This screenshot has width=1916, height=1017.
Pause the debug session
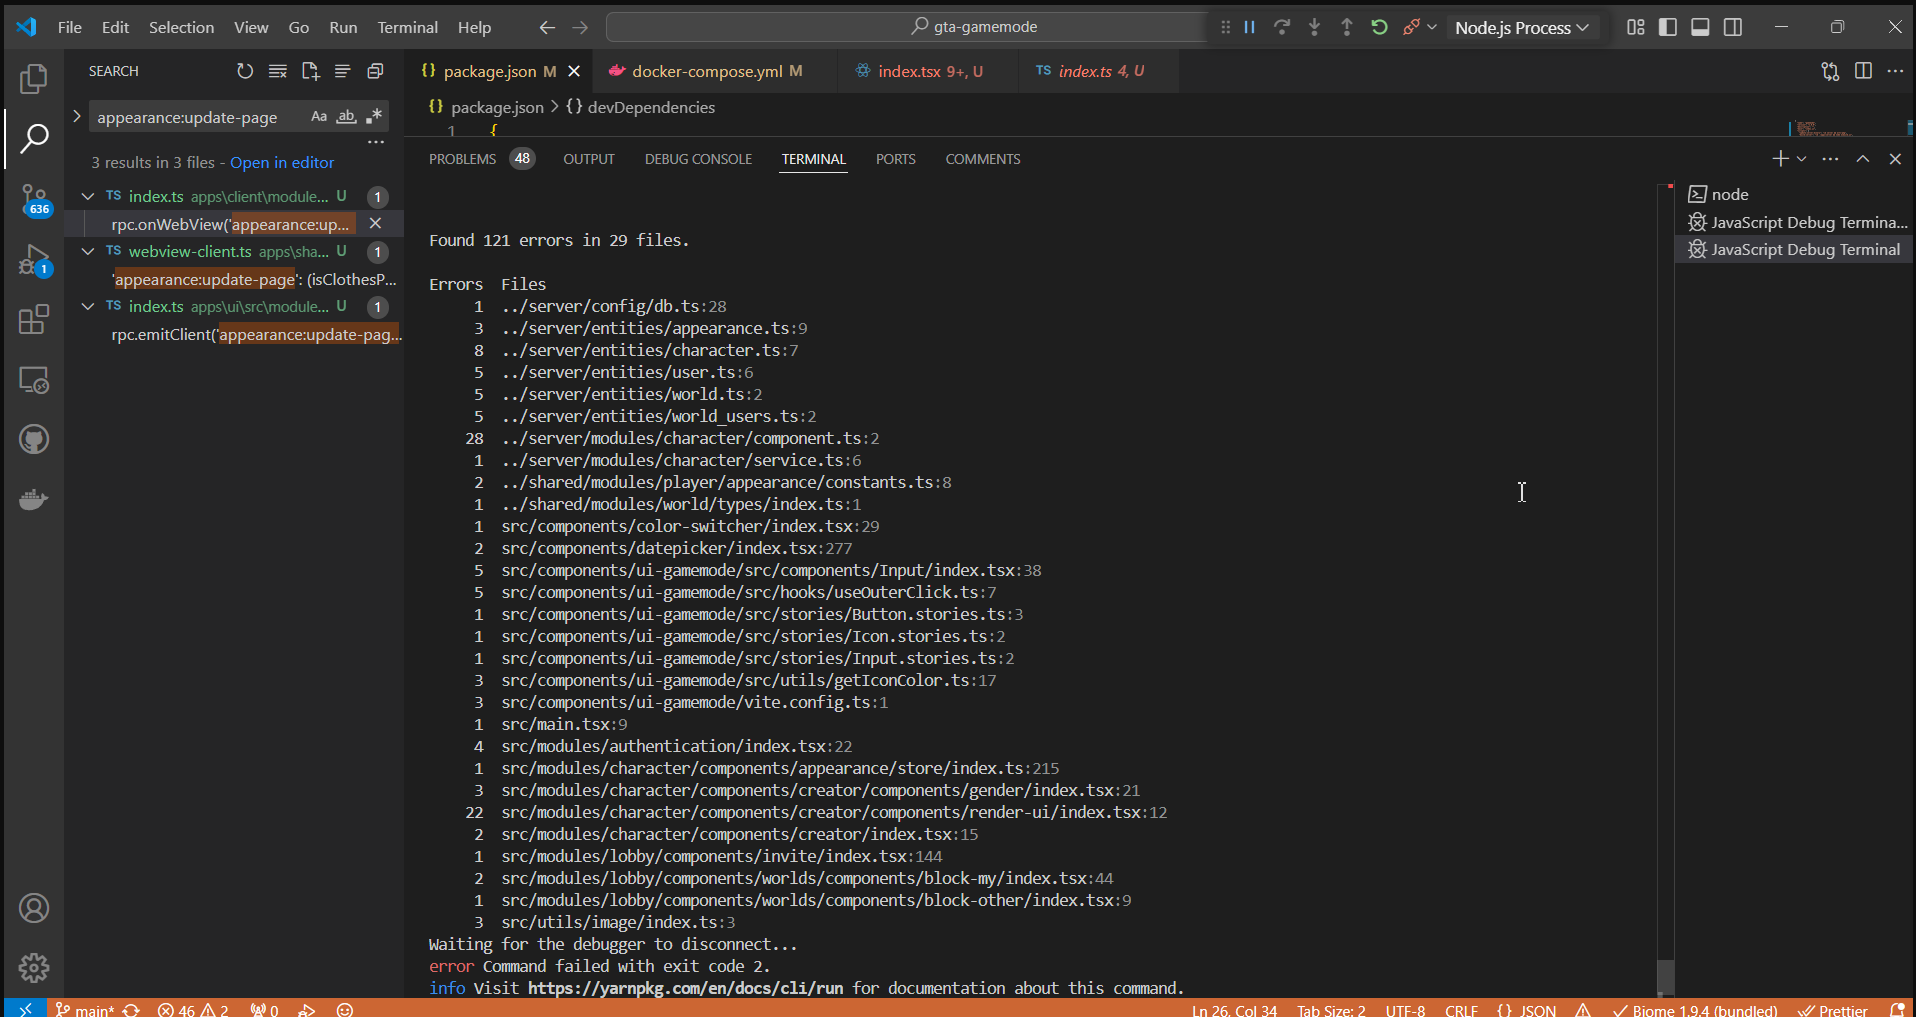pyautogui.click(x=1249, y=27)
